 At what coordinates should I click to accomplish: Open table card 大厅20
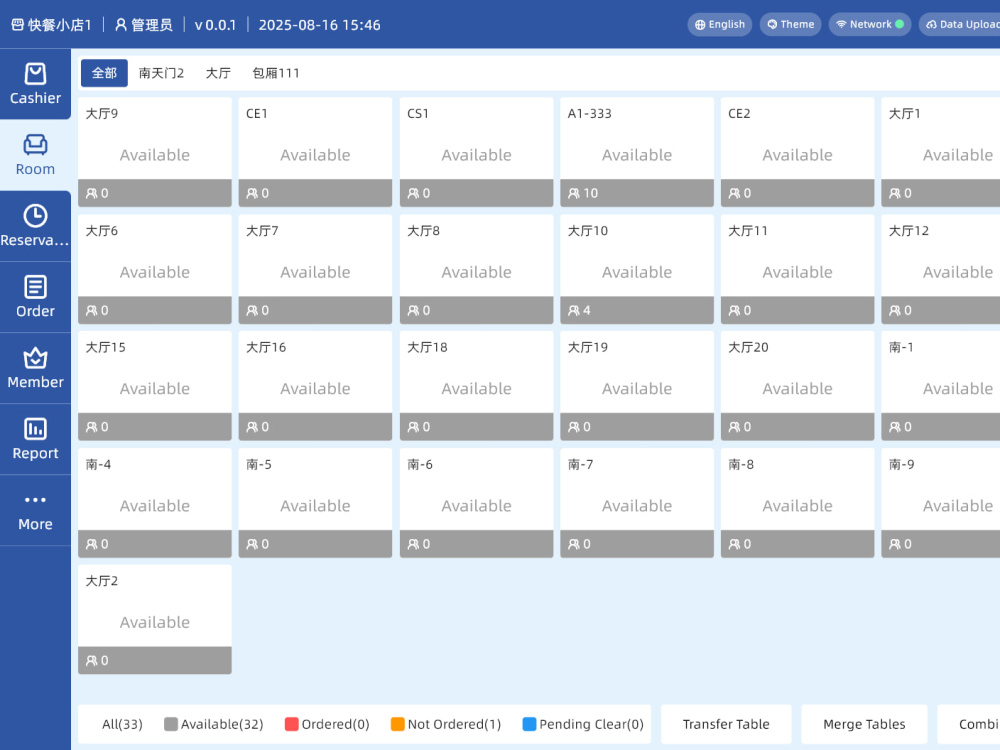[797, 386]
